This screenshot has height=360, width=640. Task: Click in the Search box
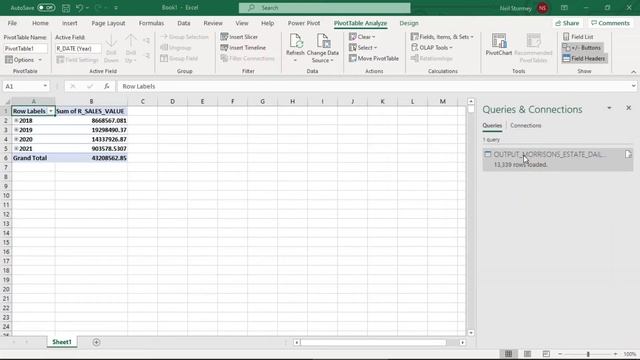(324, 8)
